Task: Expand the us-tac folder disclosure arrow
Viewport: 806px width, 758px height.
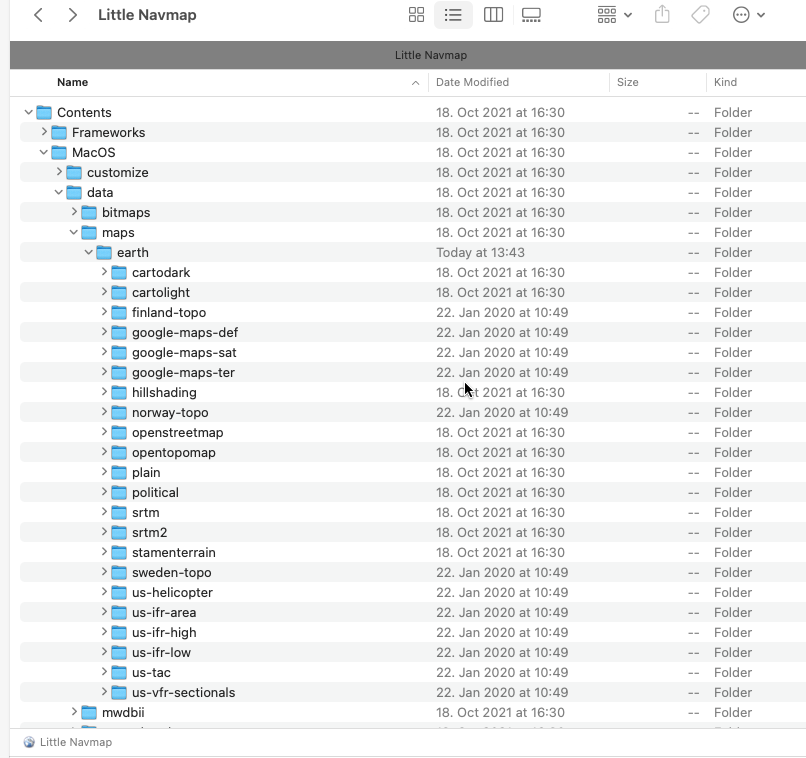Action: [104, 672]
